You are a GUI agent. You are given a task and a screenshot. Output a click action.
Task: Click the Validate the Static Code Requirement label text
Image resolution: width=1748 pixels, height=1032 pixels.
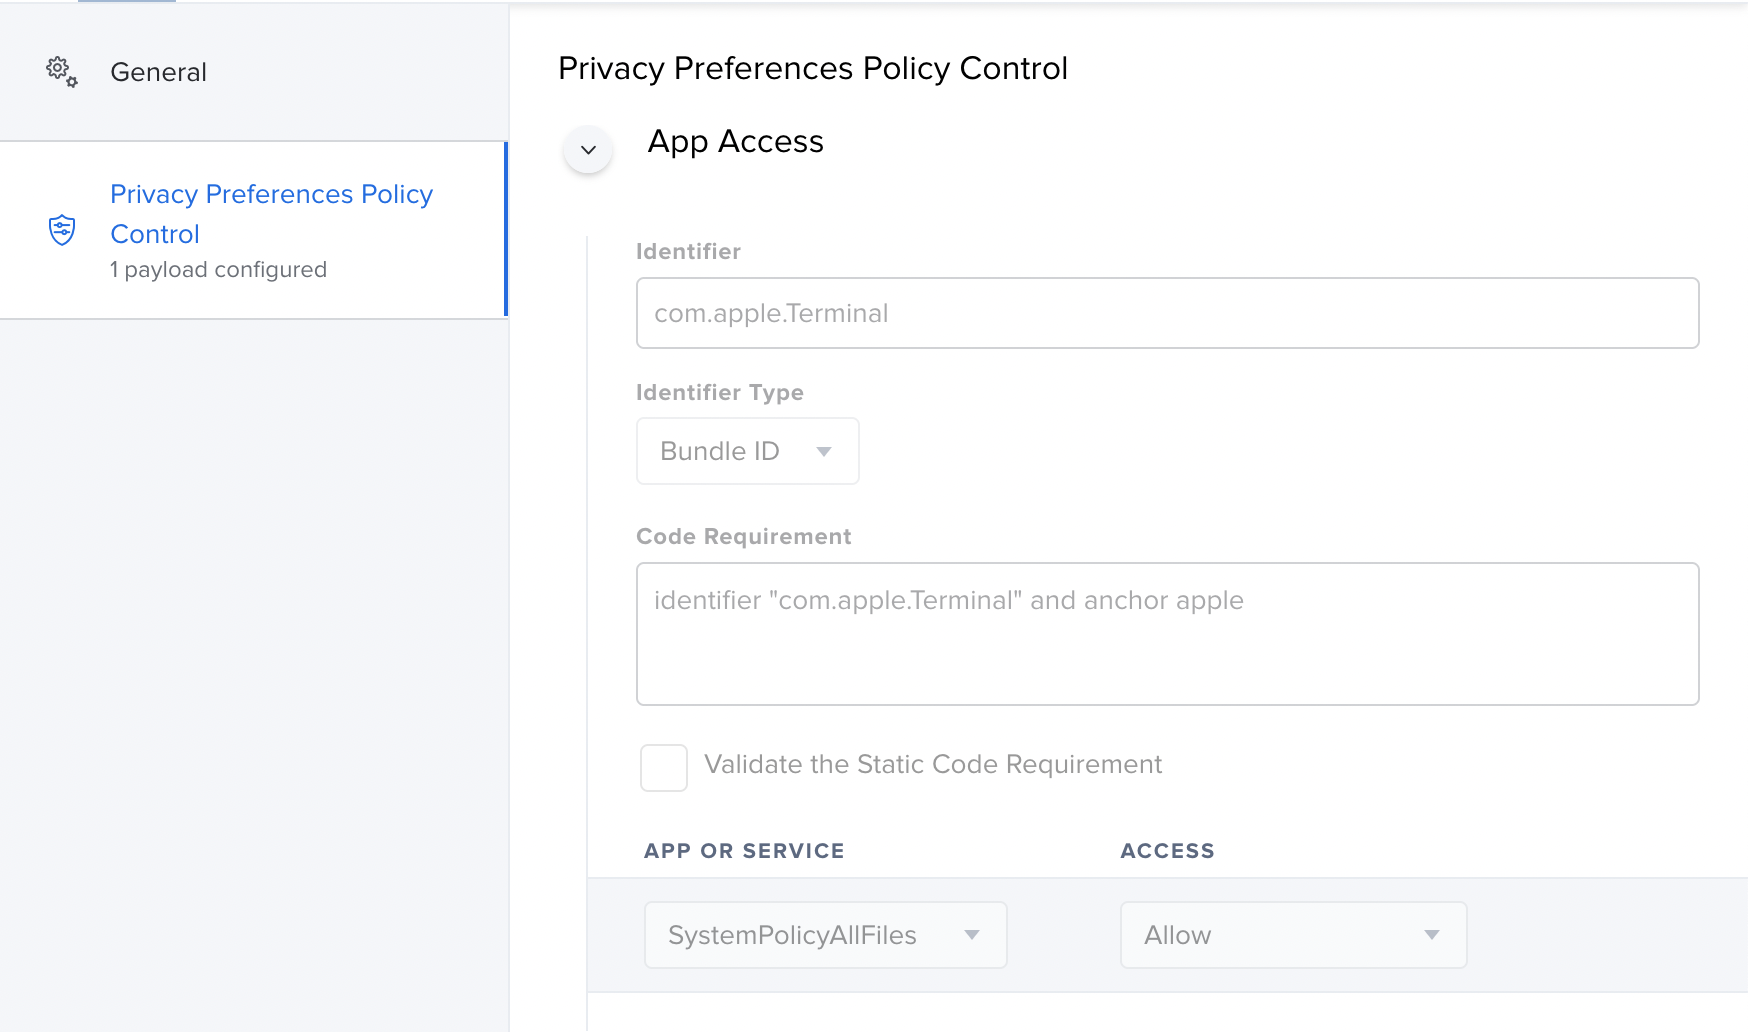point(932,765)
